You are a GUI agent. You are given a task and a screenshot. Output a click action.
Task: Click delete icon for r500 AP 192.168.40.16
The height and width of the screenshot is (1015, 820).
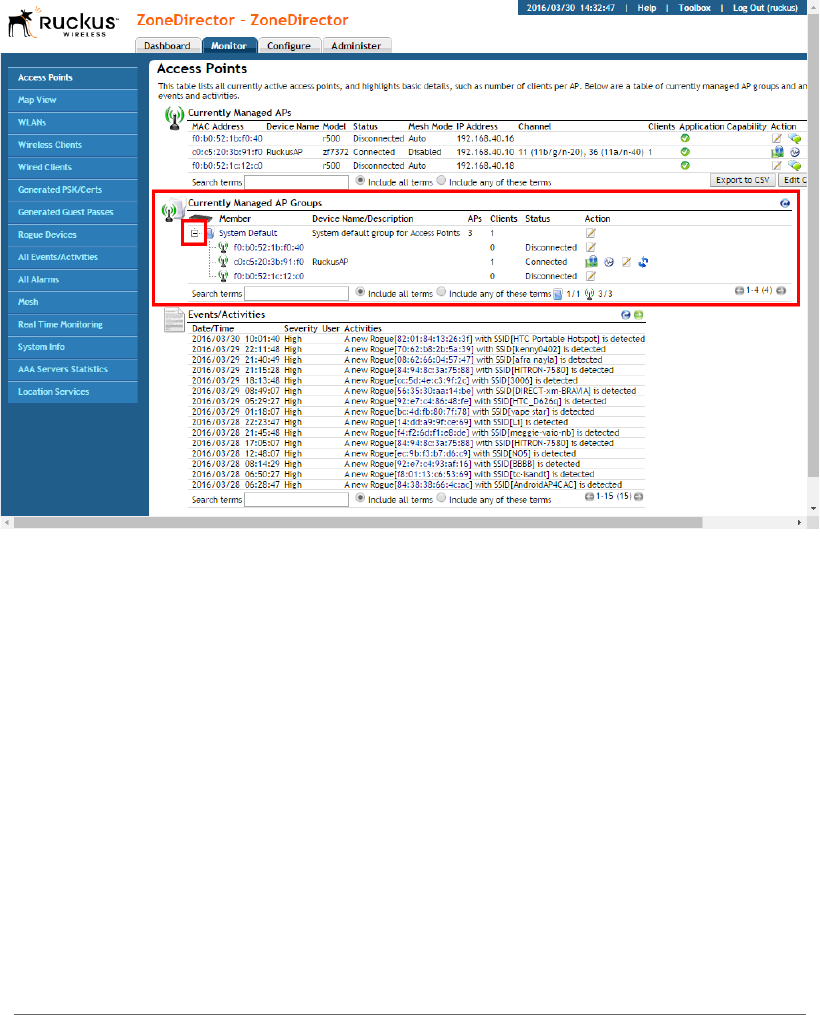coord(795,139)
